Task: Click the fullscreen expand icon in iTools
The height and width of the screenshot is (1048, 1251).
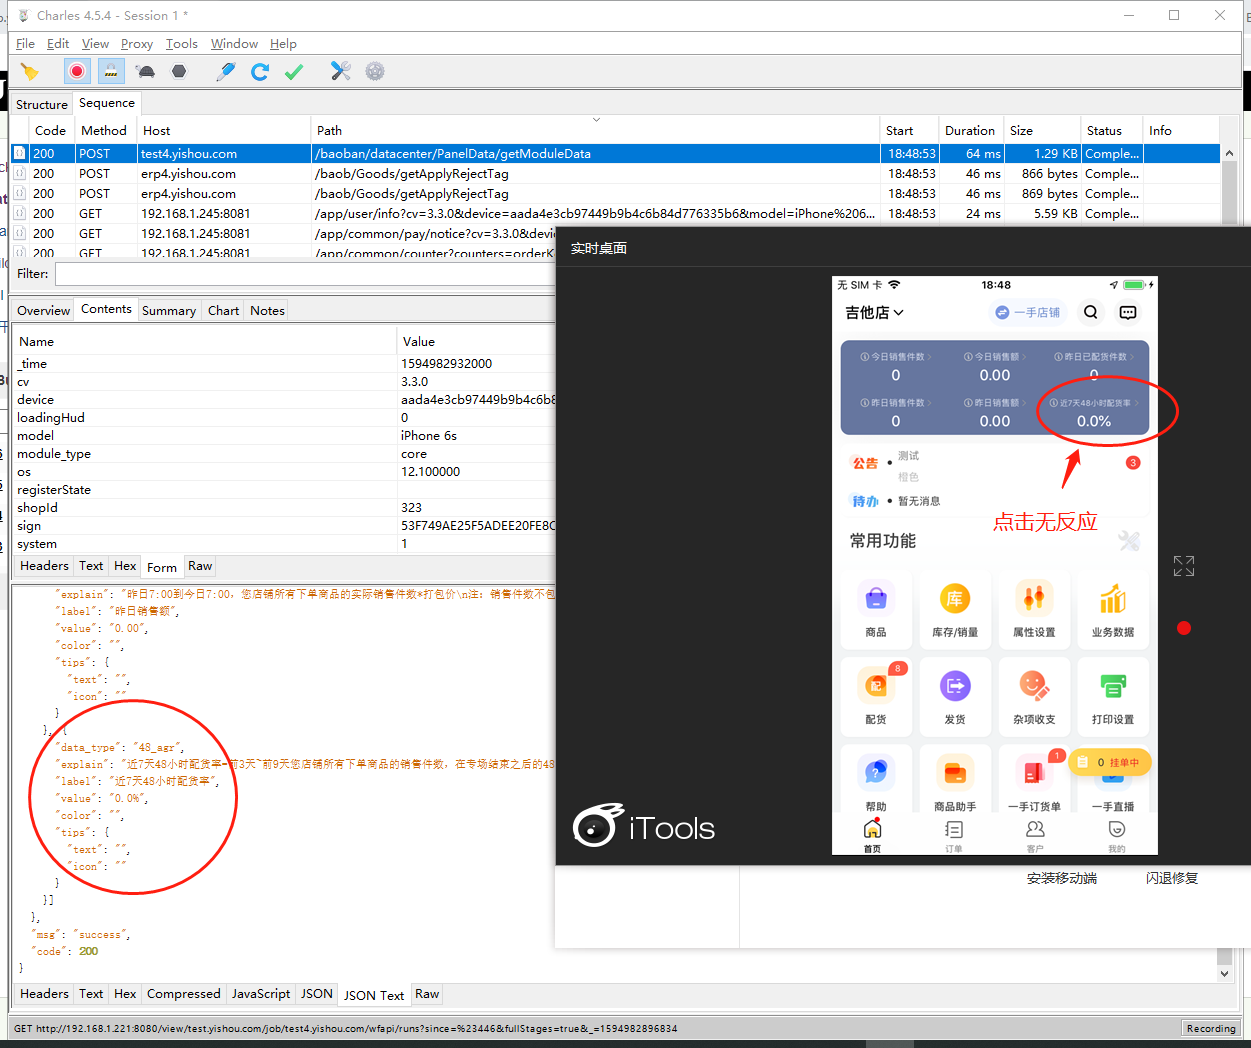Action: tap(1184, 566)
